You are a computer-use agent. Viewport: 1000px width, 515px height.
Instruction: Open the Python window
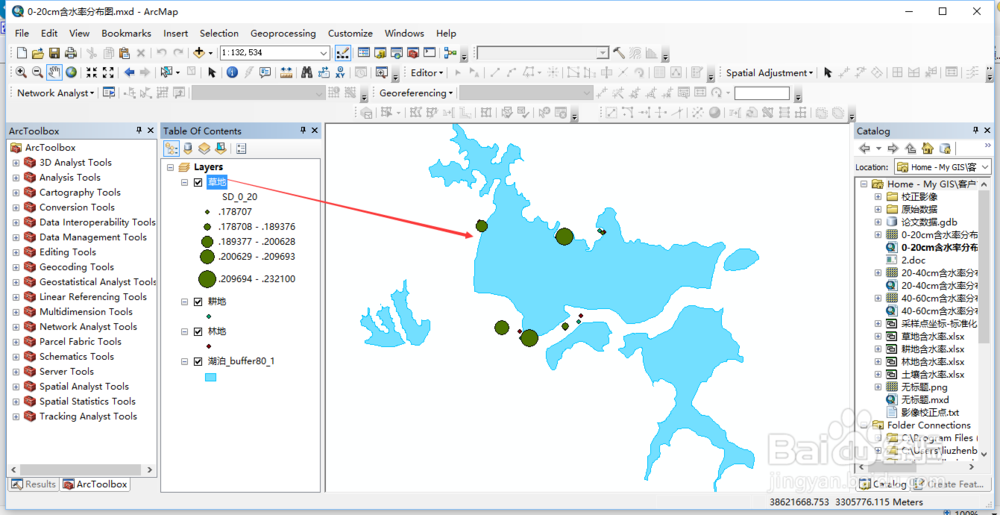(x=429, y=53)
